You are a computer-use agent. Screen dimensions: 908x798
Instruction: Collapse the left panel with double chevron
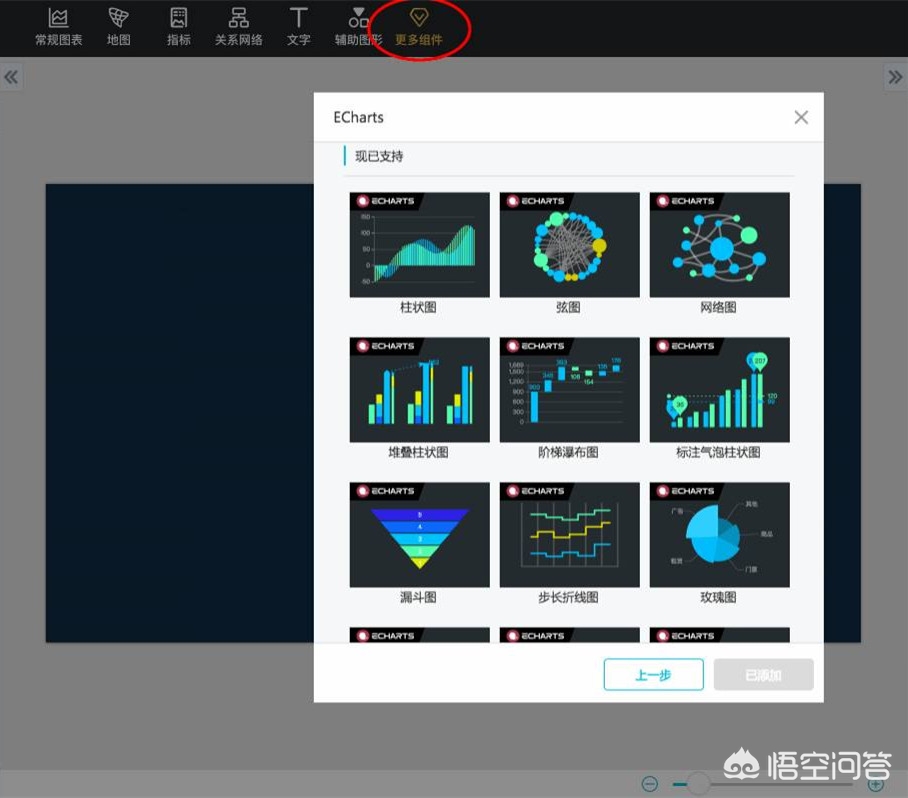click(x=11, y=77)
